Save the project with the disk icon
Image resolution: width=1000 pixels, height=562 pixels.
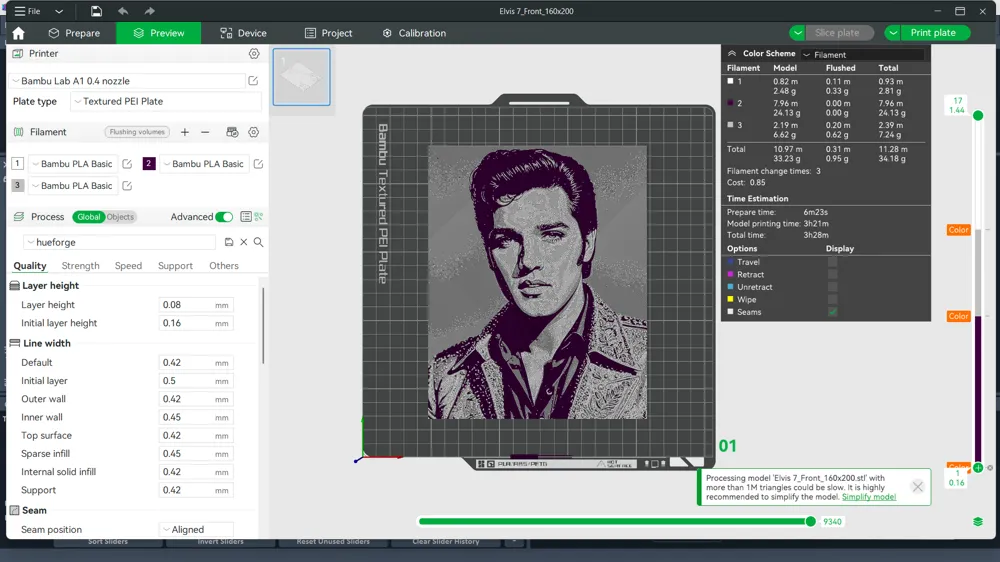[x=96, y=11]
